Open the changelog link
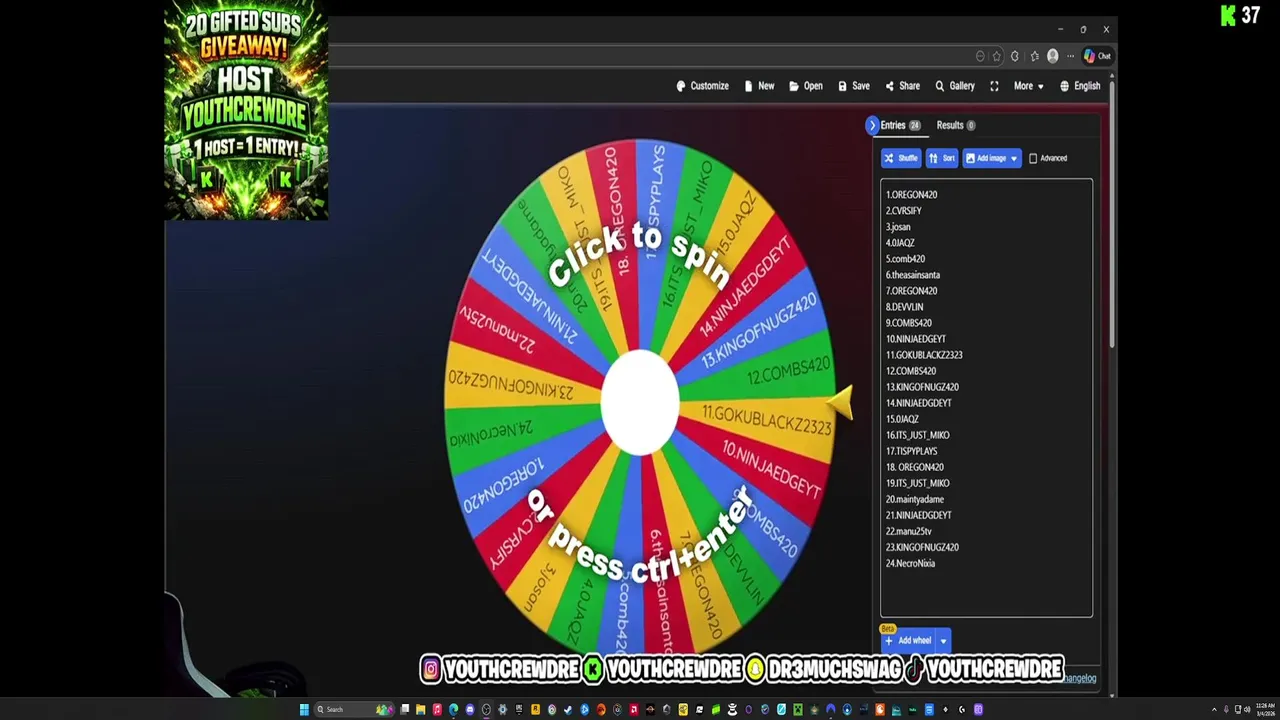 click(1080, 678)
